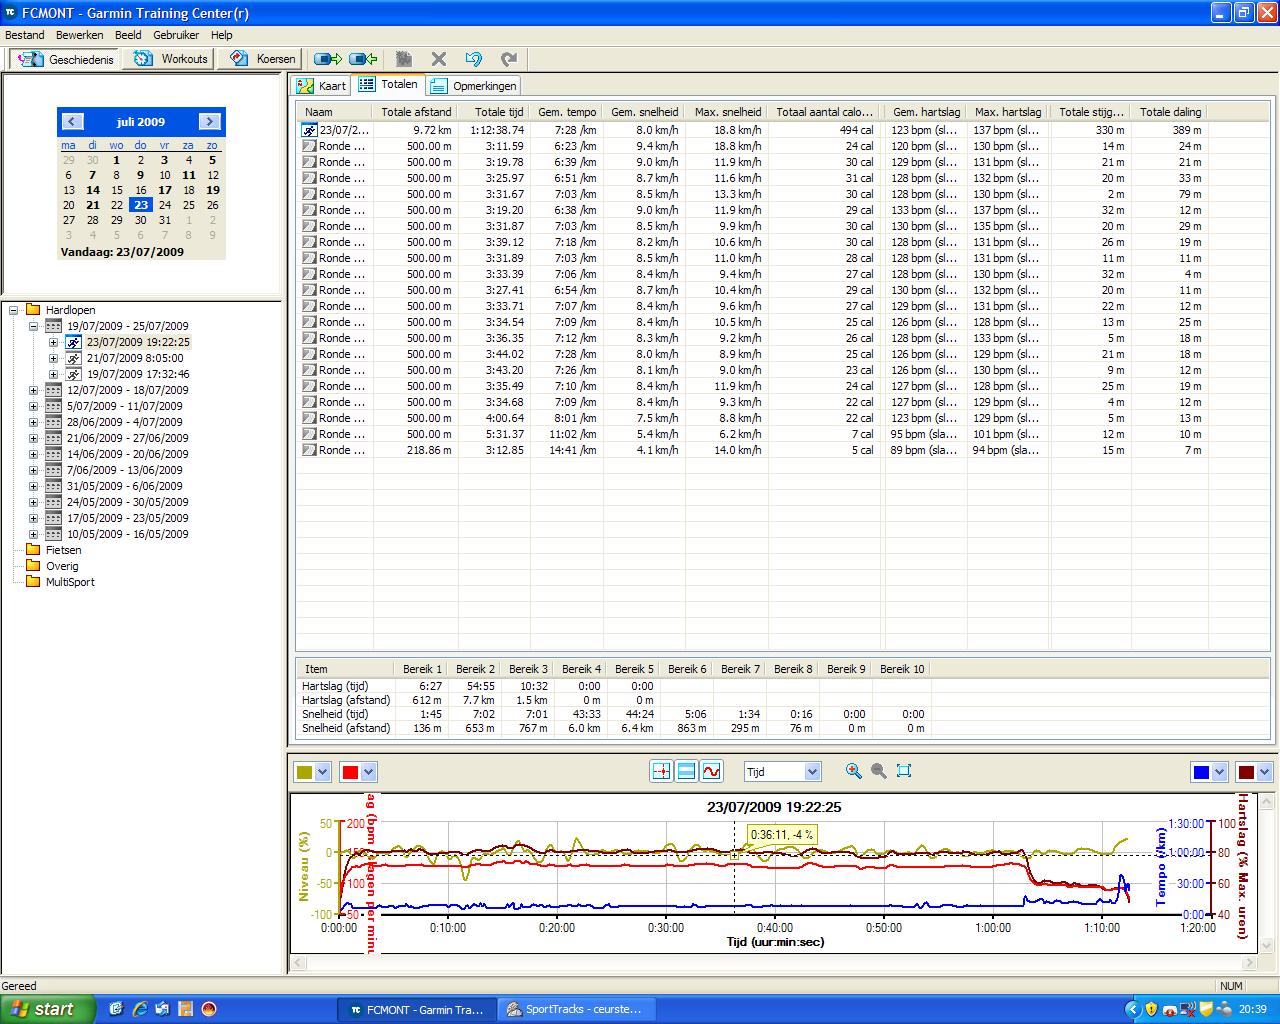The image size is (1280, 1024).
Task: Select 23 in the July calendar
Action: click(141, 205)
